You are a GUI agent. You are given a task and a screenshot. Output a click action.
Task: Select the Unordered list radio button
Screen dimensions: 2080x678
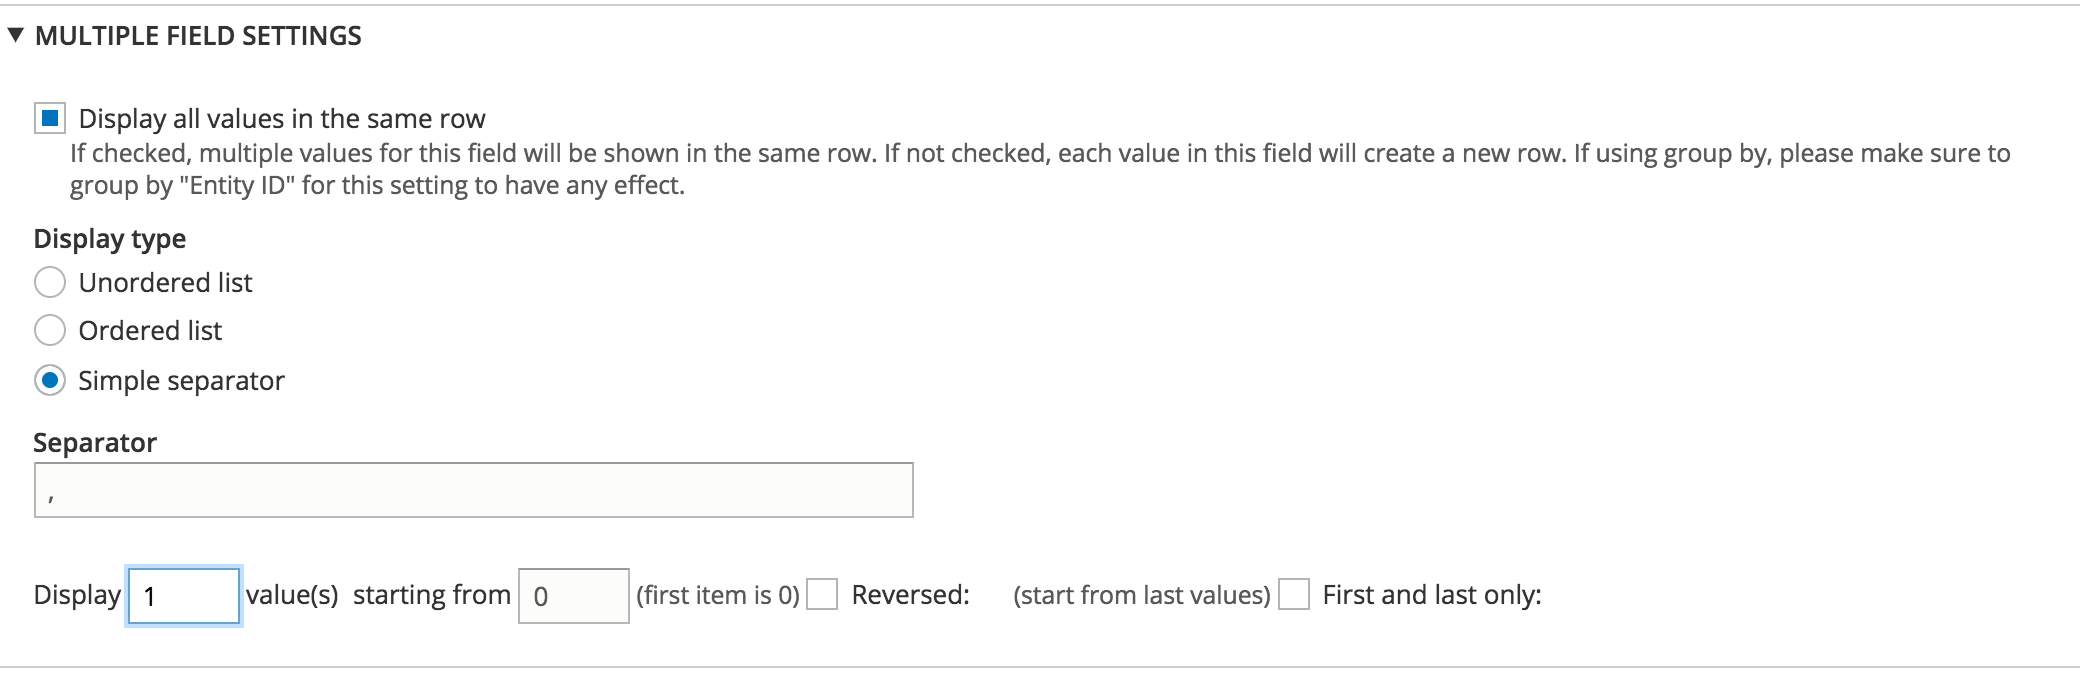(50, 283)
